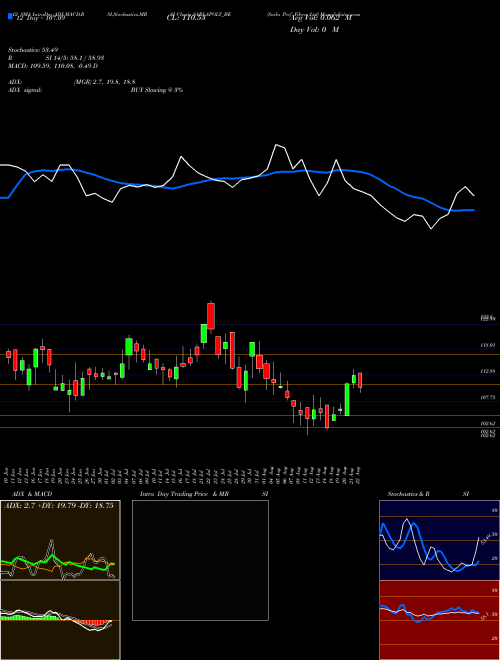Click the highest peak of the white indicator line
The height and width of the screenshot is (660, 500).
[x=277, y=145]
